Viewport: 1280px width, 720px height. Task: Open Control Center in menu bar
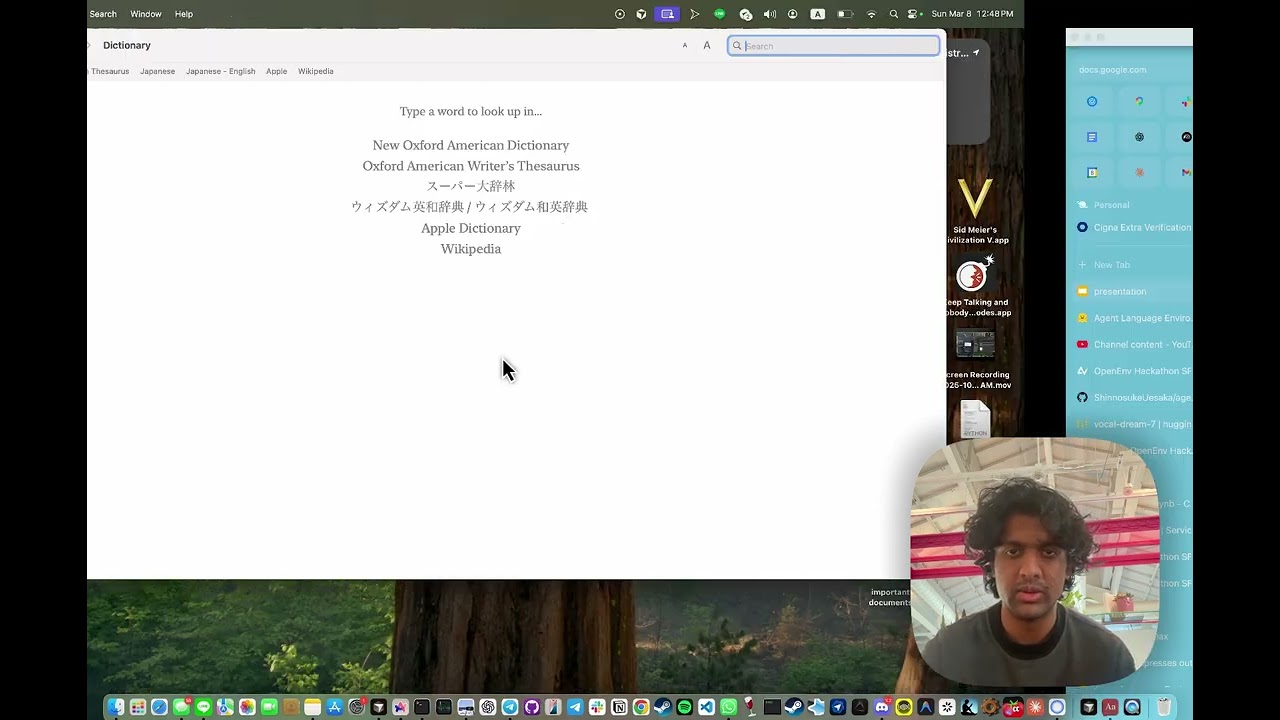pos(913,14)
